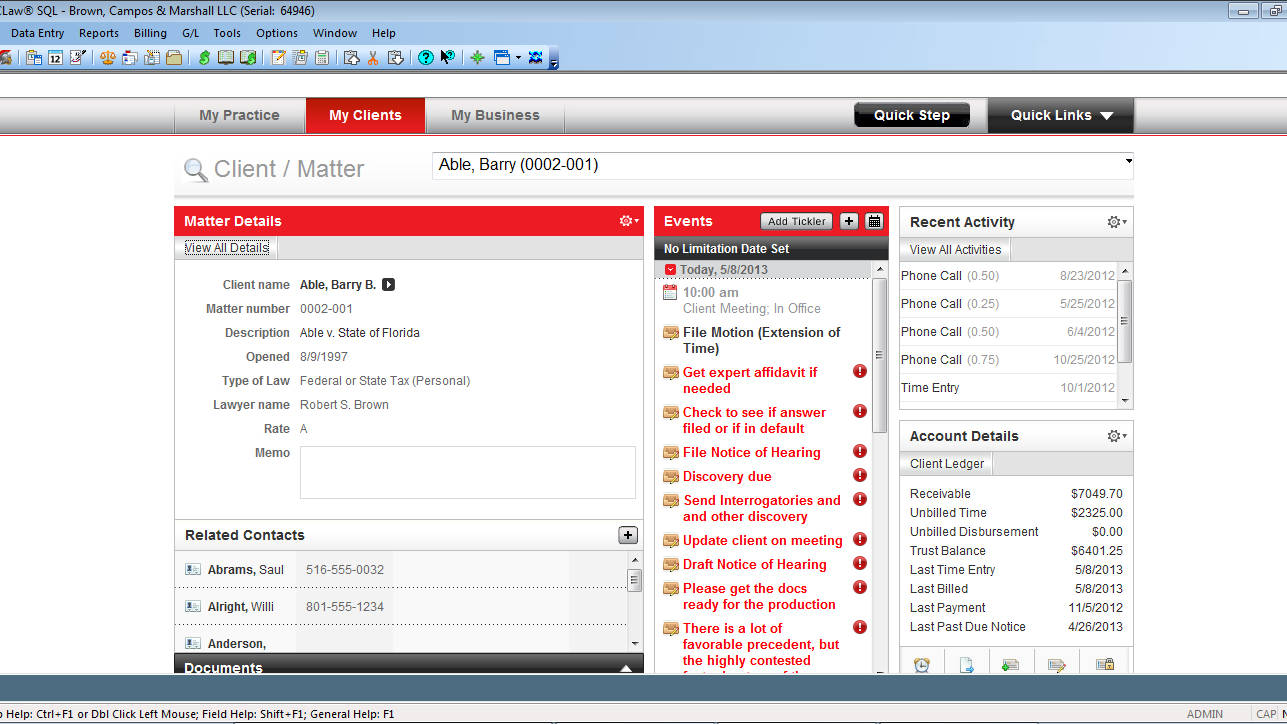Click the View All Details button
The width and height of the screenshot is (1287, 724).
point(225,247)
